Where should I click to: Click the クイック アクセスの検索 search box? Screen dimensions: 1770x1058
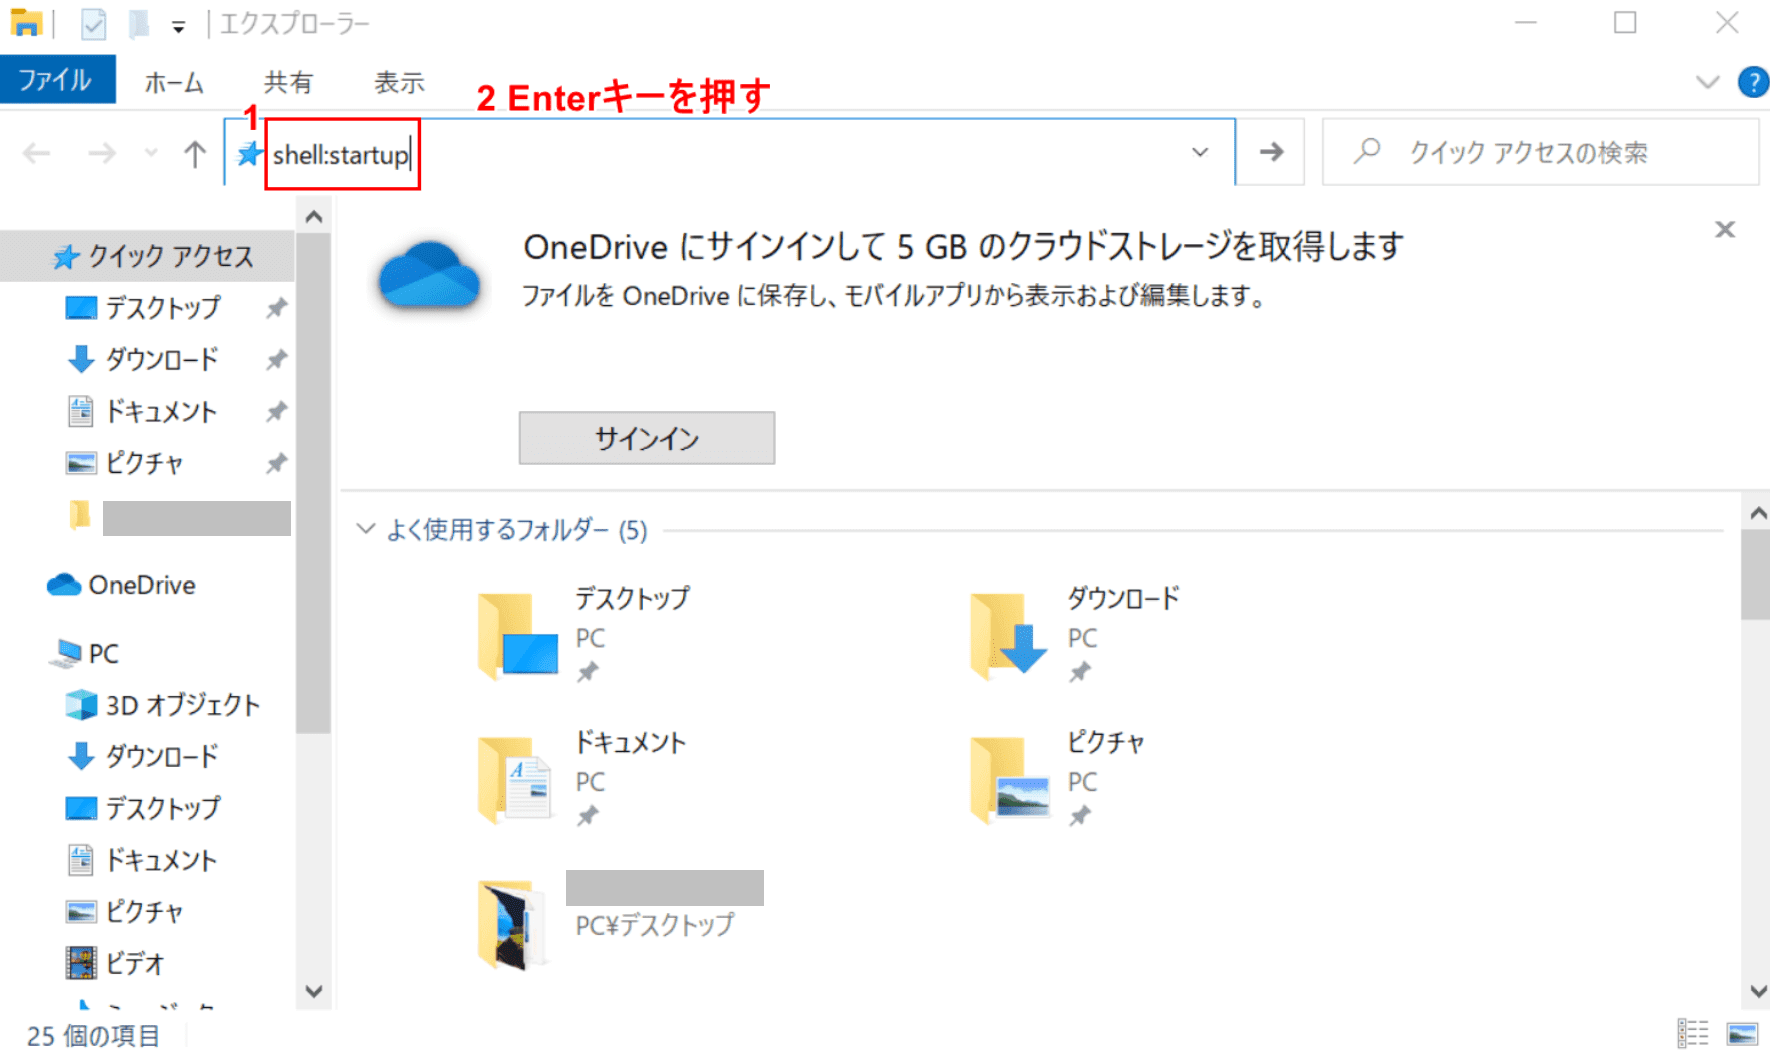pos(1540,152)
